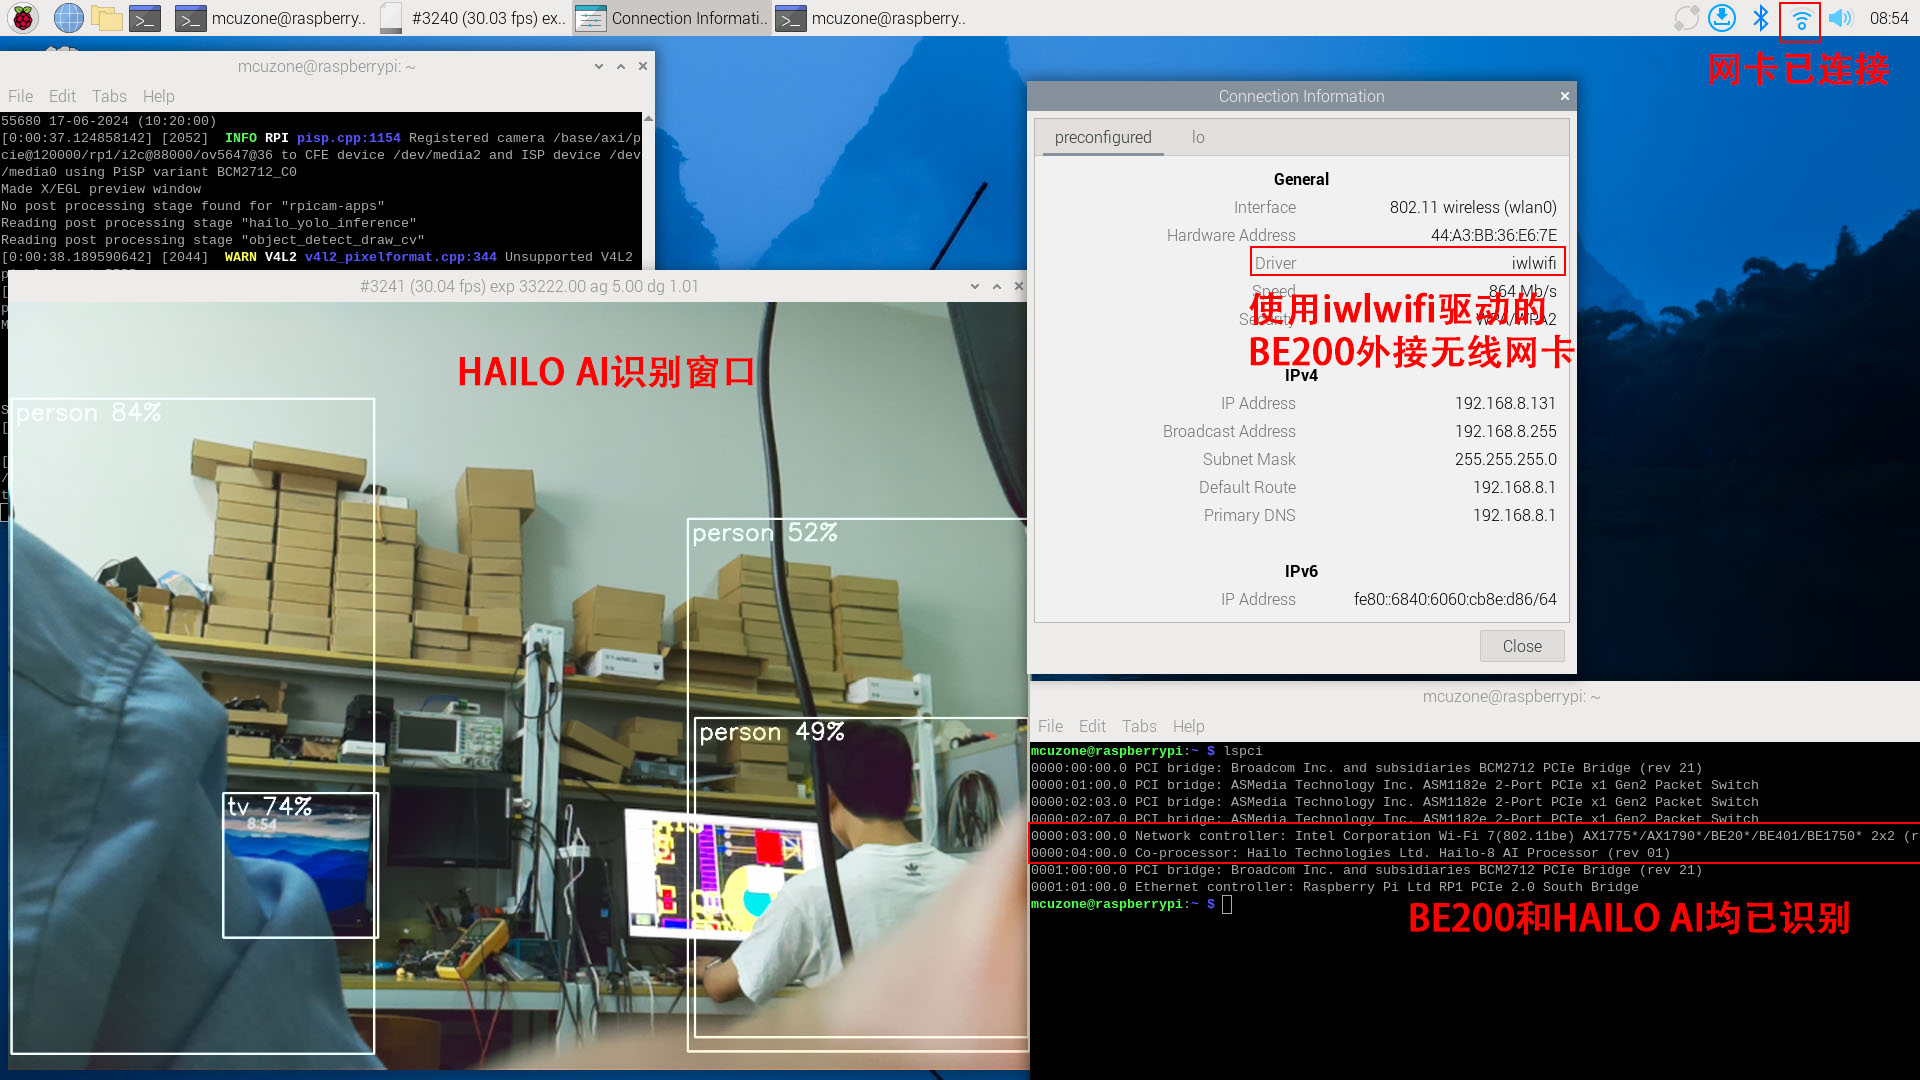Viewport: 1920px width, 1080px height.
Task: Click the clock showing 08:54
Action: pos(1889,18)
